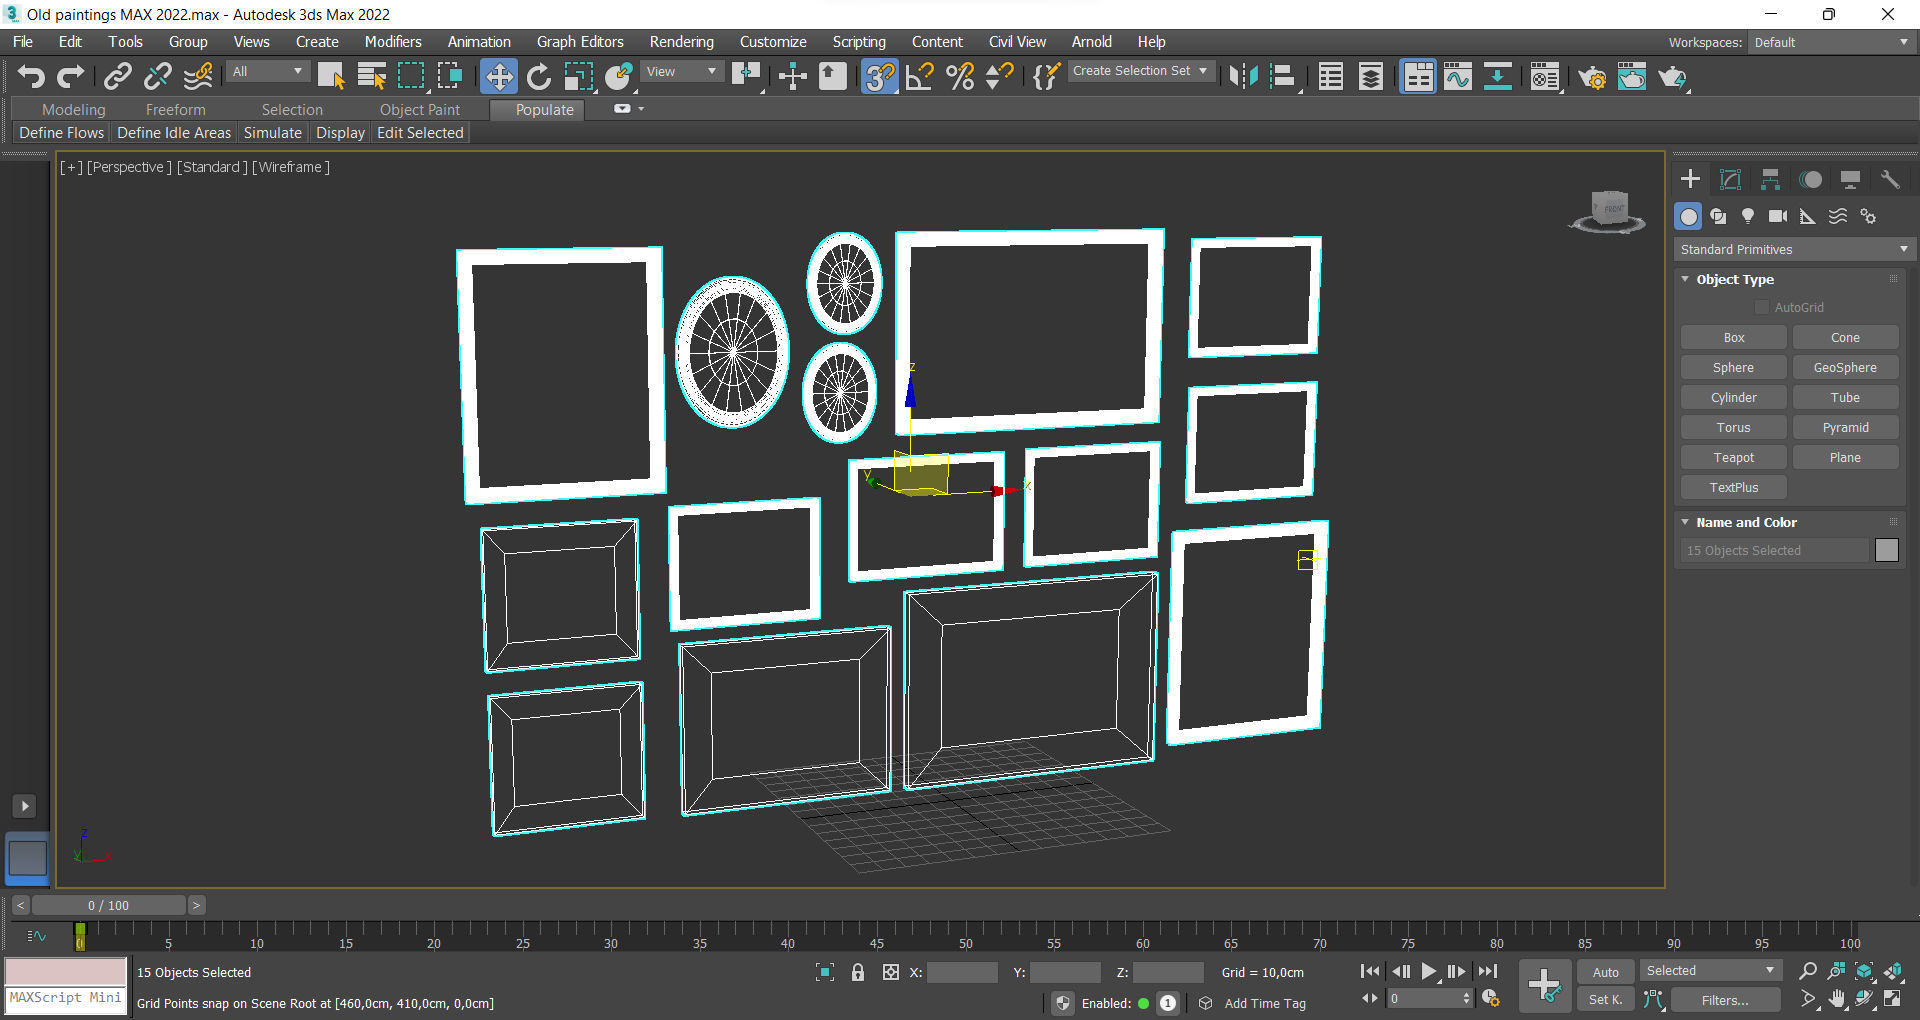Image resolution: width=1920 pixels, height=1020 pixels.
Task: Click the object color swatch
Action: click(1886, 550)
